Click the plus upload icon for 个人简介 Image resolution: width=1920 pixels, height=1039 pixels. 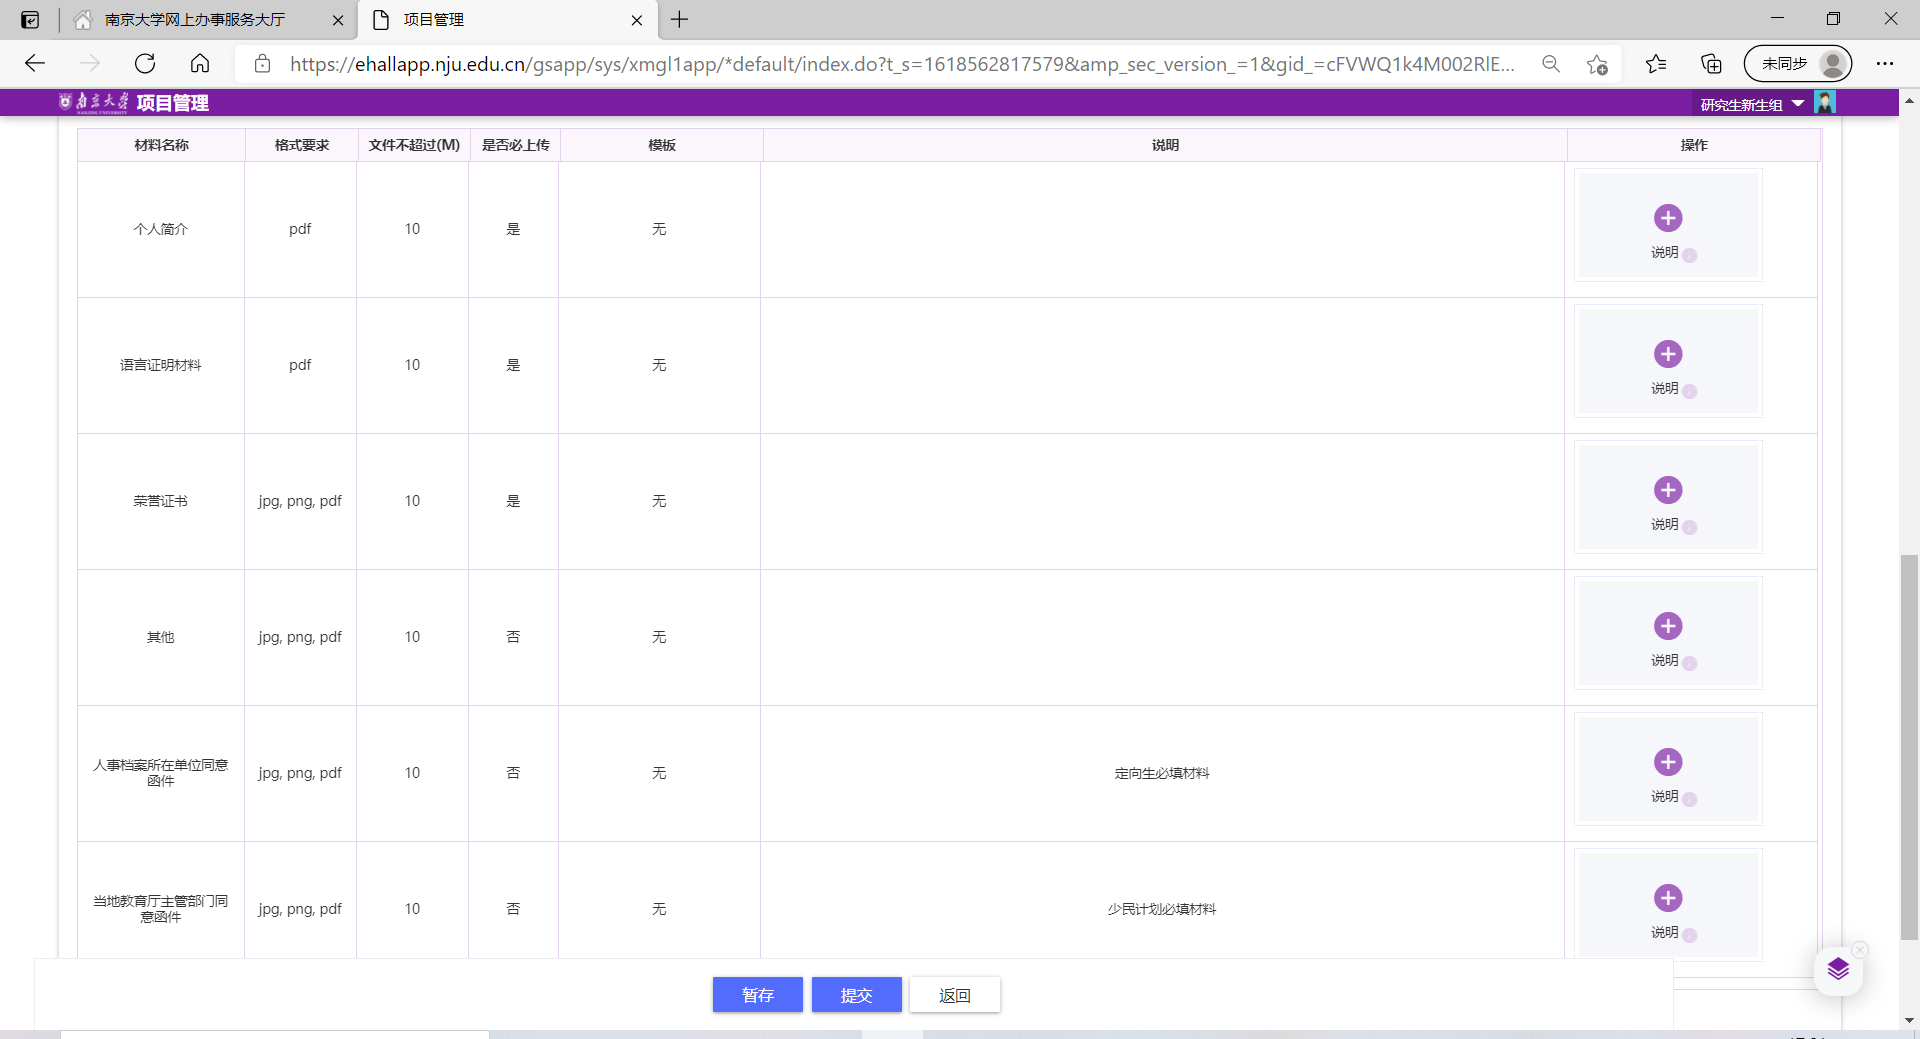pos(1667,218)
